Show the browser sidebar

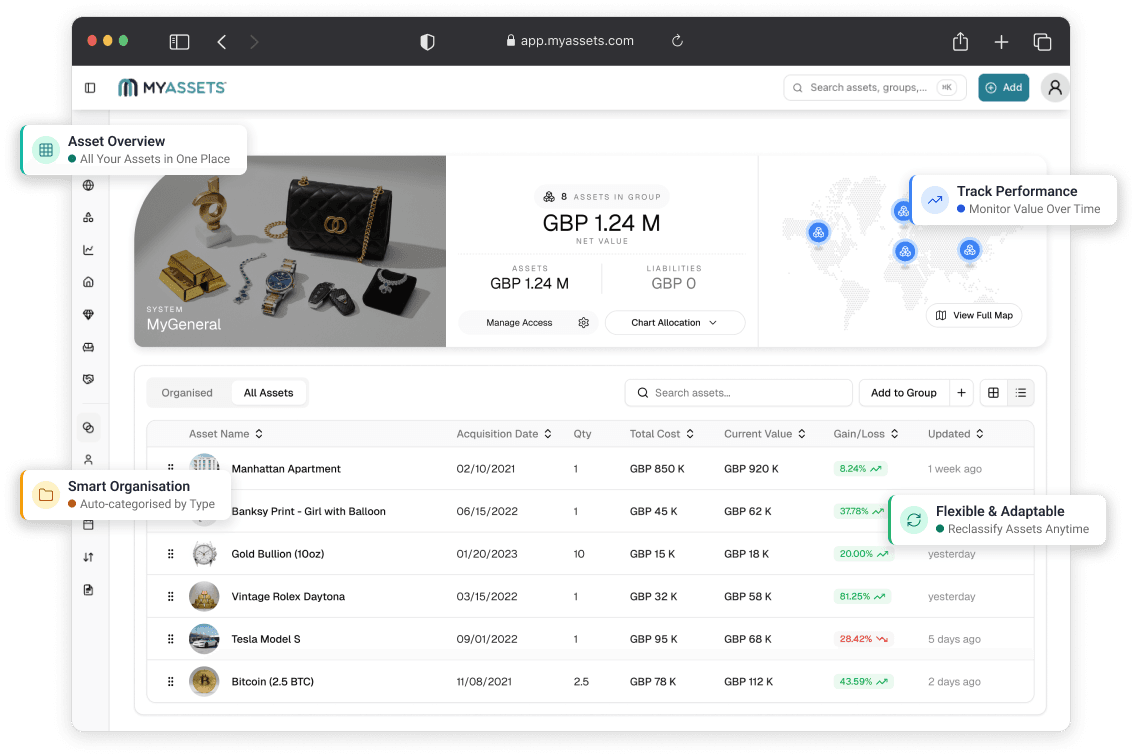[x=179, y=42]
